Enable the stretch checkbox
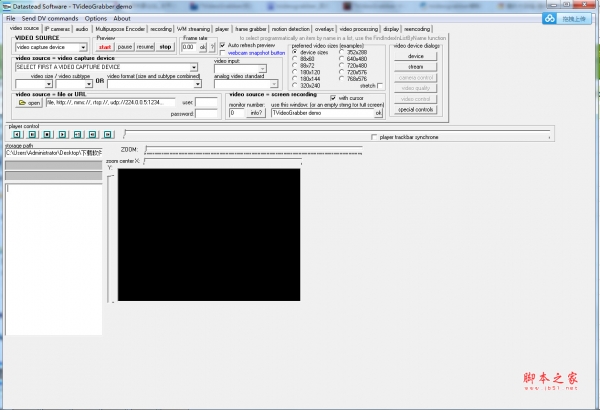Viewport: 600px width, 410px height. coord(380,85)
